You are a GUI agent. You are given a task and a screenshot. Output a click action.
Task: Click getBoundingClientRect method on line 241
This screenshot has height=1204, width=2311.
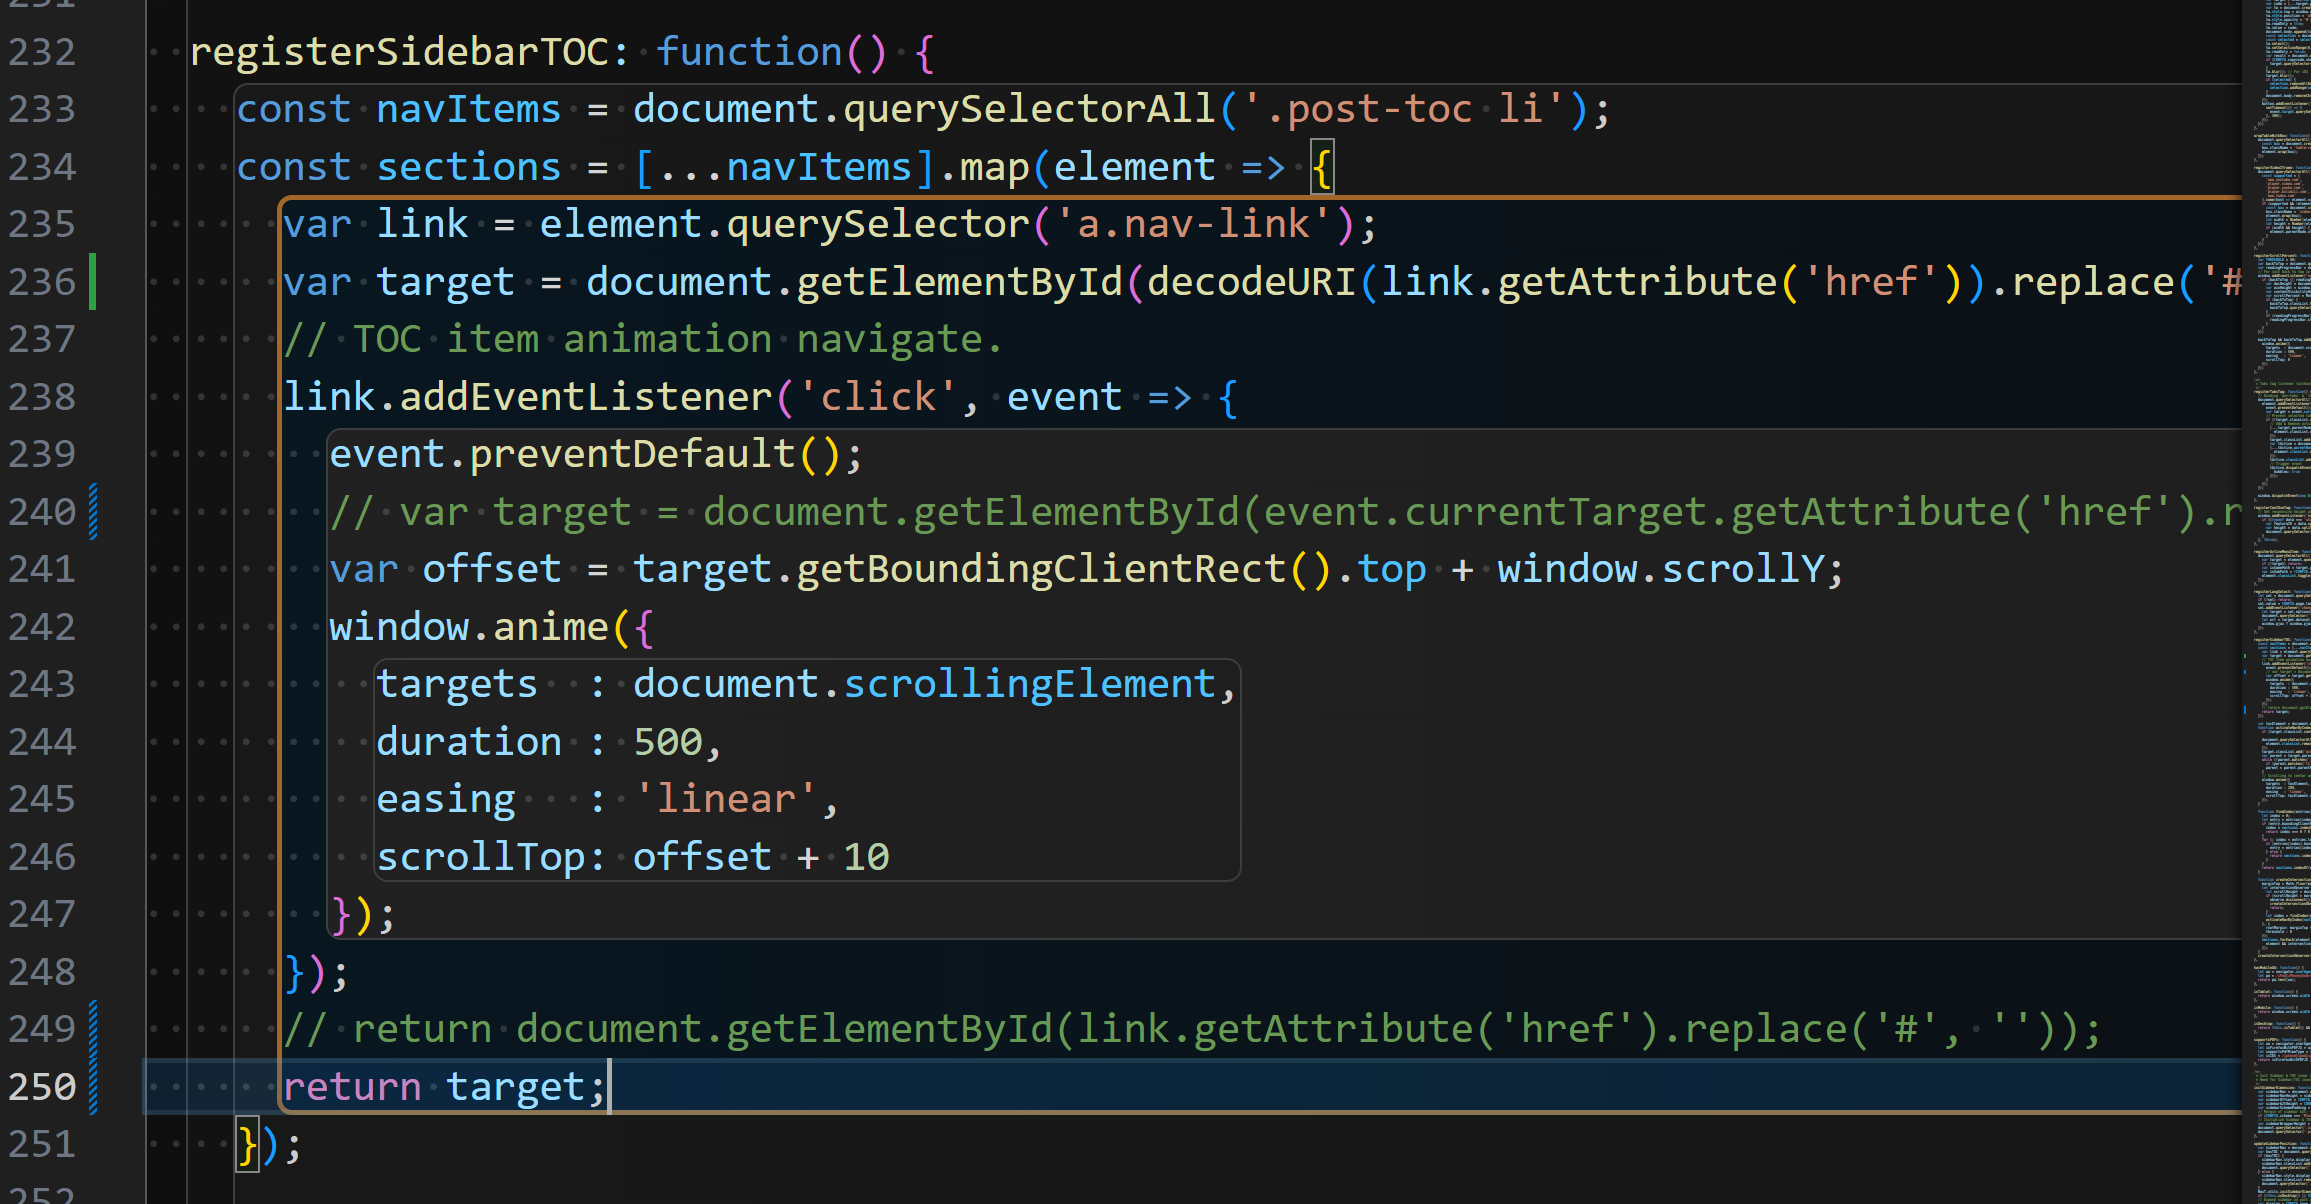pos(1040,569)
